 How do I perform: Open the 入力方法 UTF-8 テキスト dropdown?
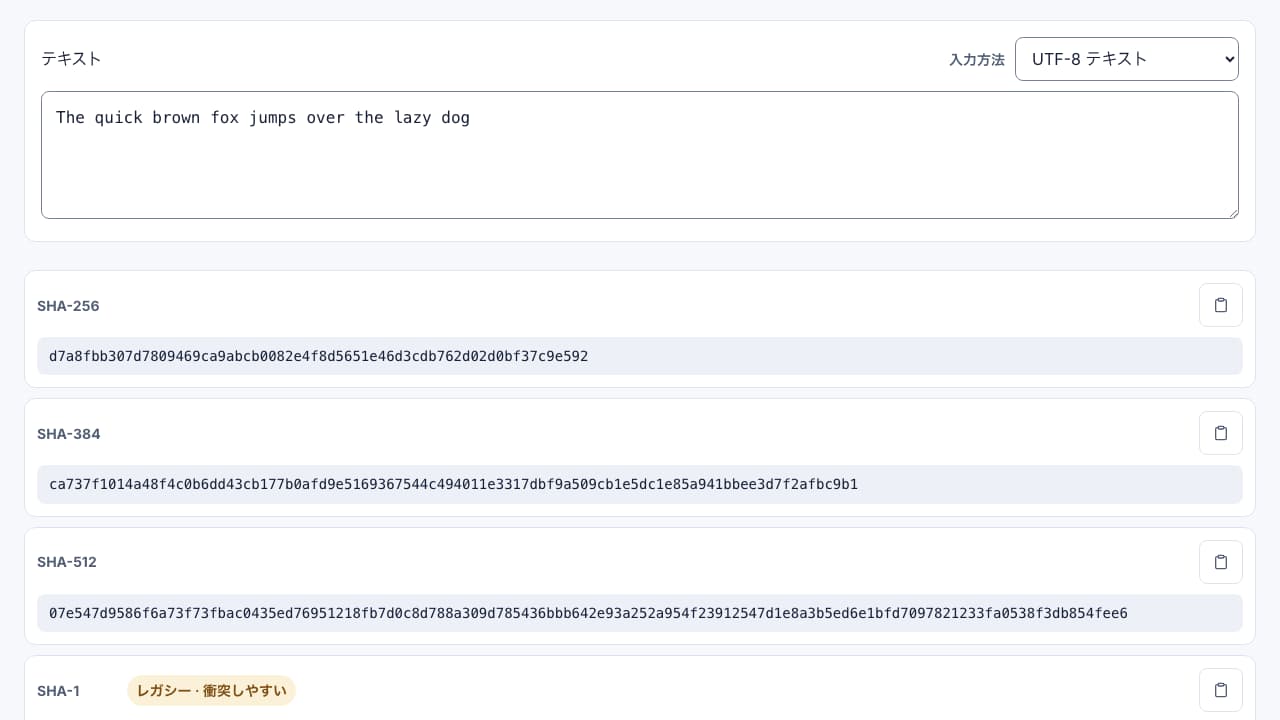pyautogui.click(x=1127, y=59)
